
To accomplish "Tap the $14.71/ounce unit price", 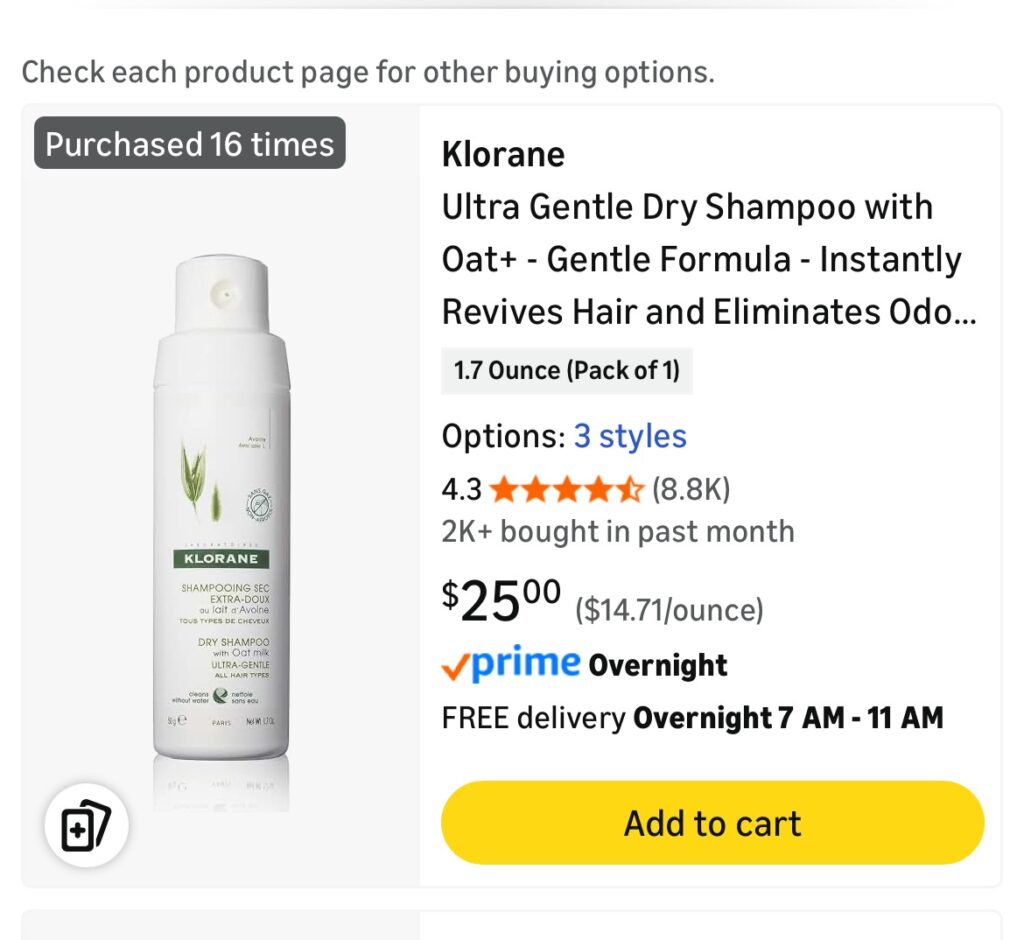I will point(669,609).
